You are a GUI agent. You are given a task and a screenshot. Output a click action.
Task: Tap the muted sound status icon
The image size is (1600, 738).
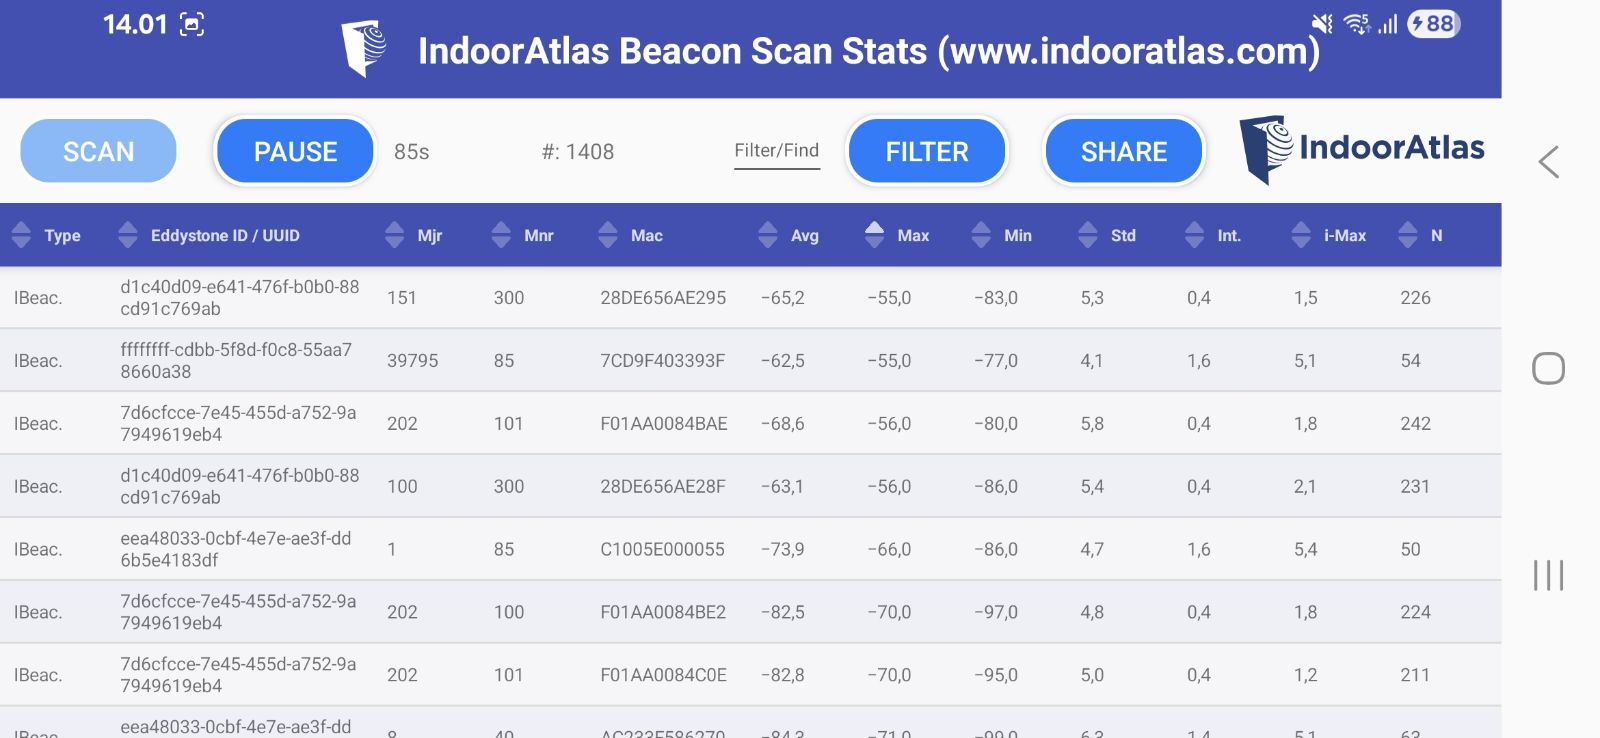pos(1322,24)
